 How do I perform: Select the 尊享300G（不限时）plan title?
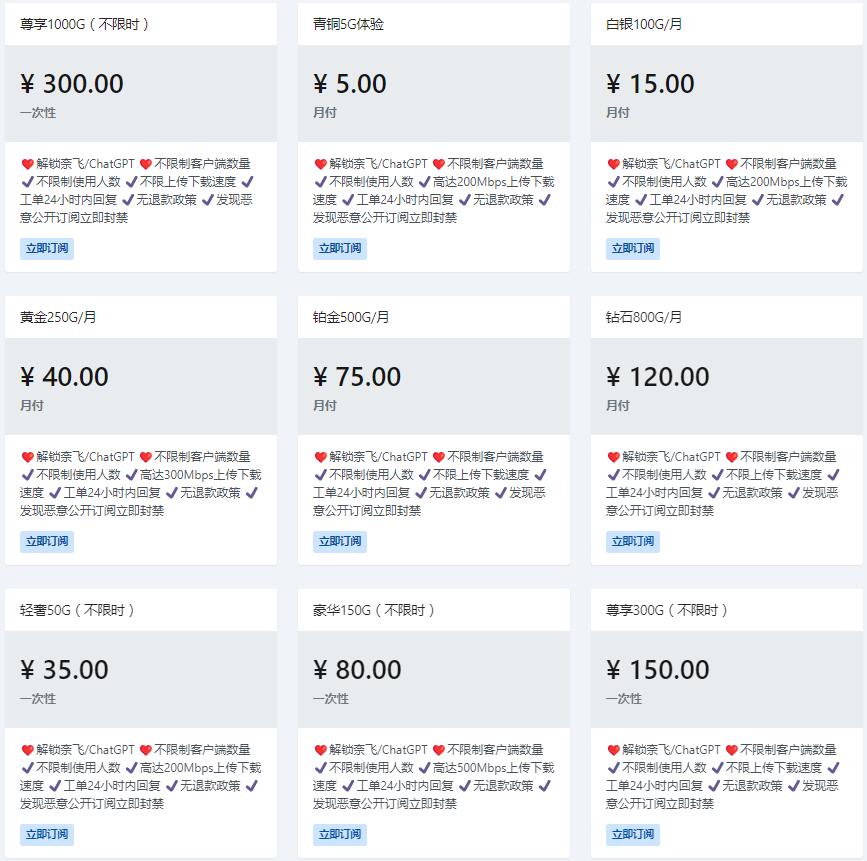coord(667,610)
